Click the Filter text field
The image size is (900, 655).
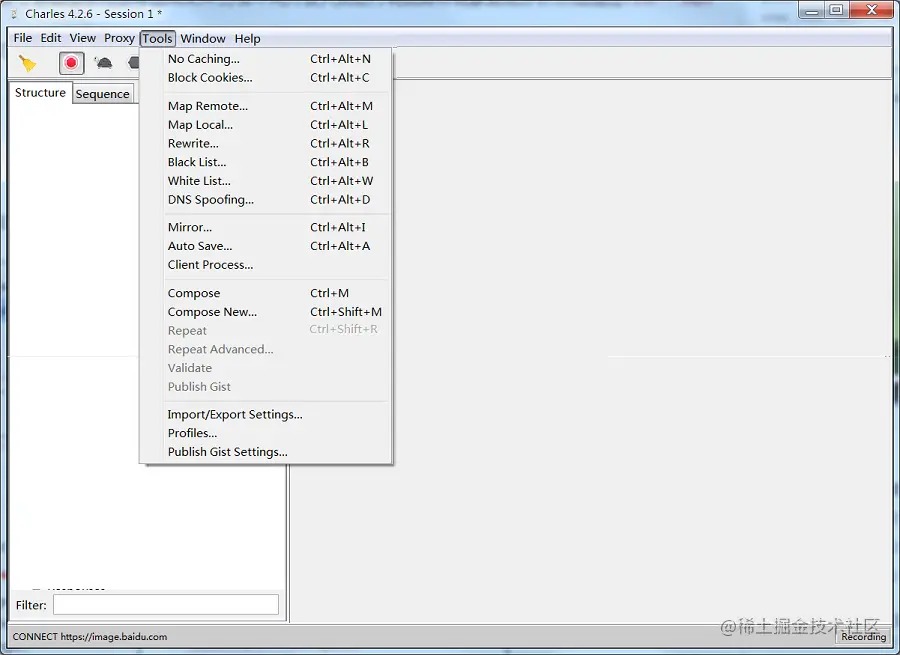point(165,605)
